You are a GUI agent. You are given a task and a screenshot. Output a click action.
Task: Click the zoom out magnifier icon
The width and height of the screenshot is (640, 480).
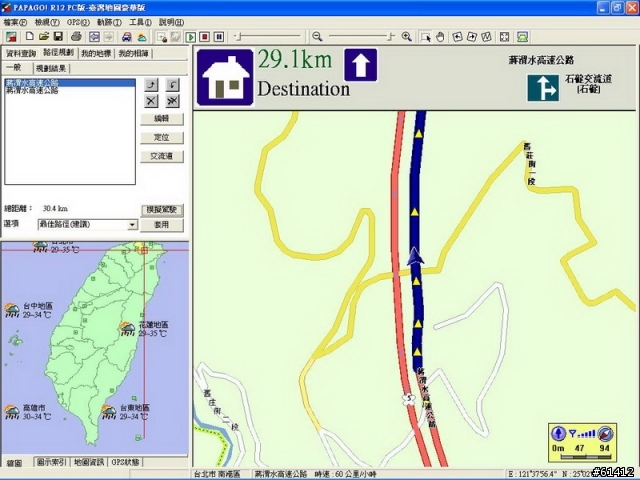coord(317,37)
